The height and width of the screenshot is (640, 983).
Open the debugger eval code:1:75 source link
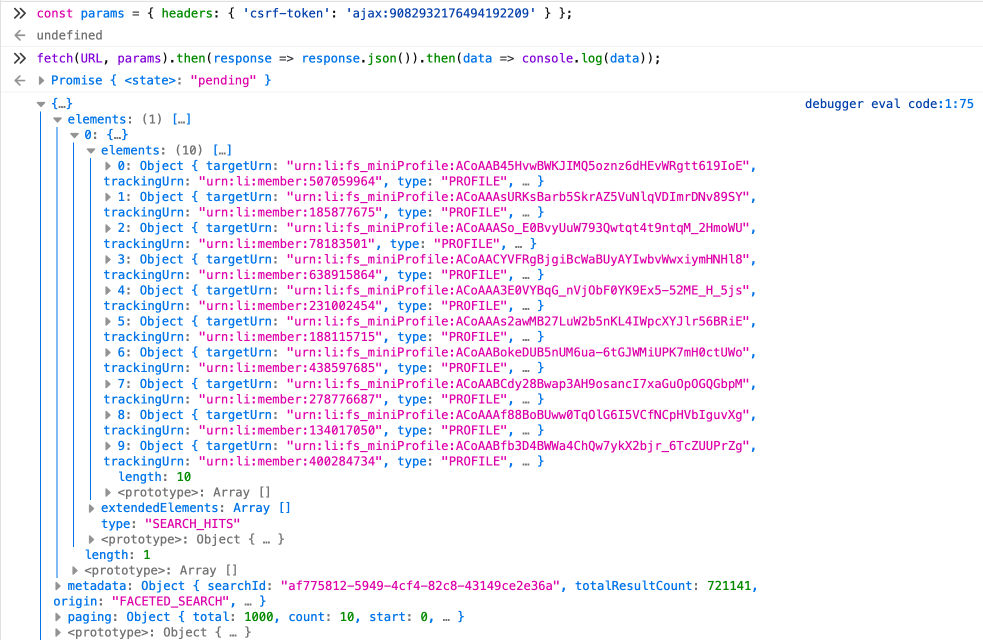coord(889,104)
